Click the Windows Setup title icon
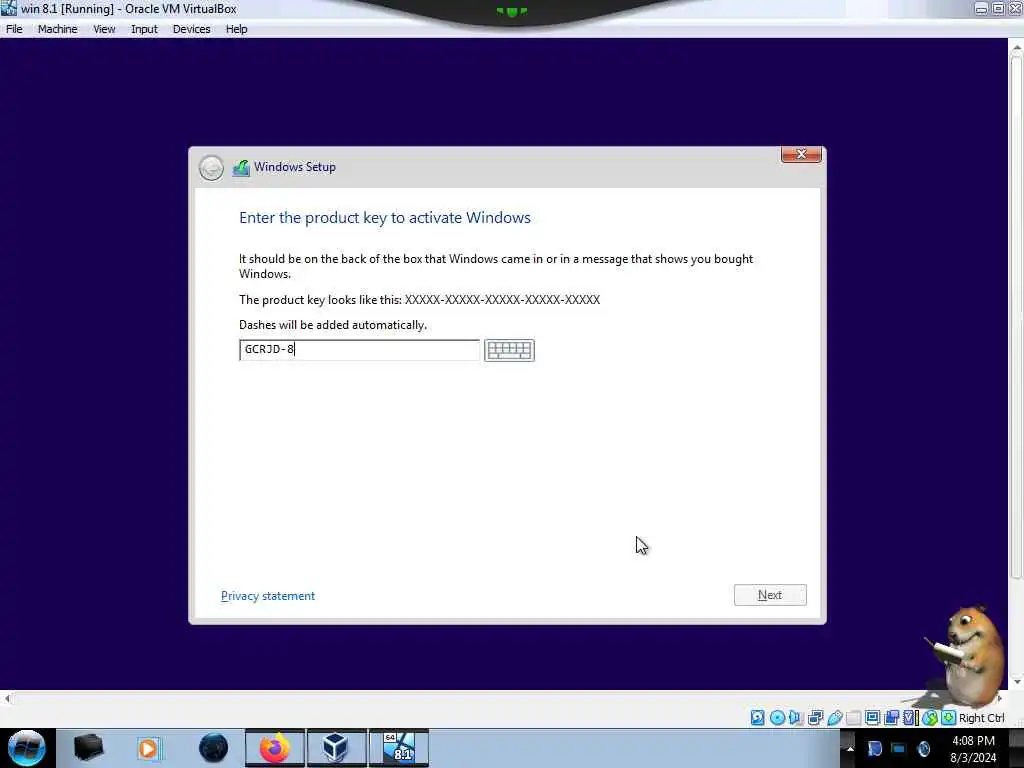This screenshot has height=768, width=1024. [241, 168]
